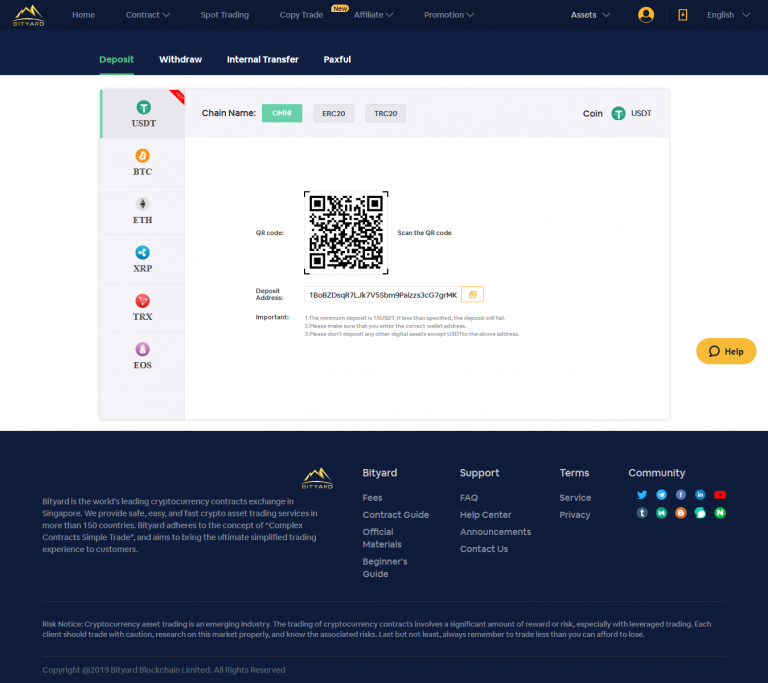Open the Privacy terms link
Viewport: 768px width, 683px height.
coord(575,514)
